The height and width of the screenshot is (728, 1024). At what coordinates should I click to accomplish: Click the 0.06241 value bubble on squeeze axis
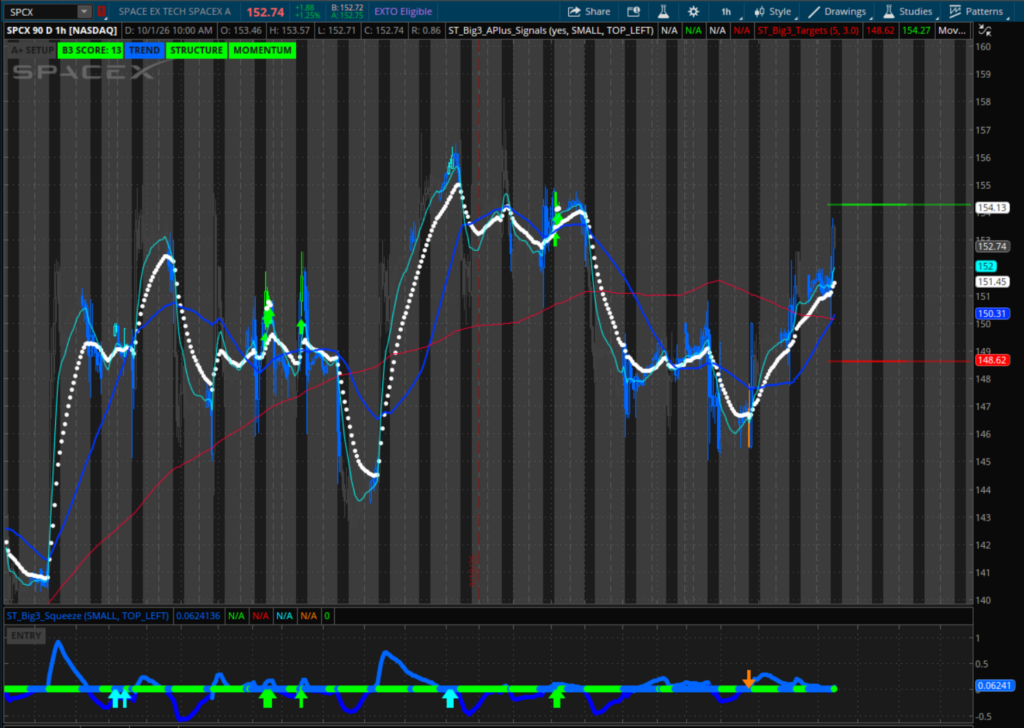(x=995, y=686)
